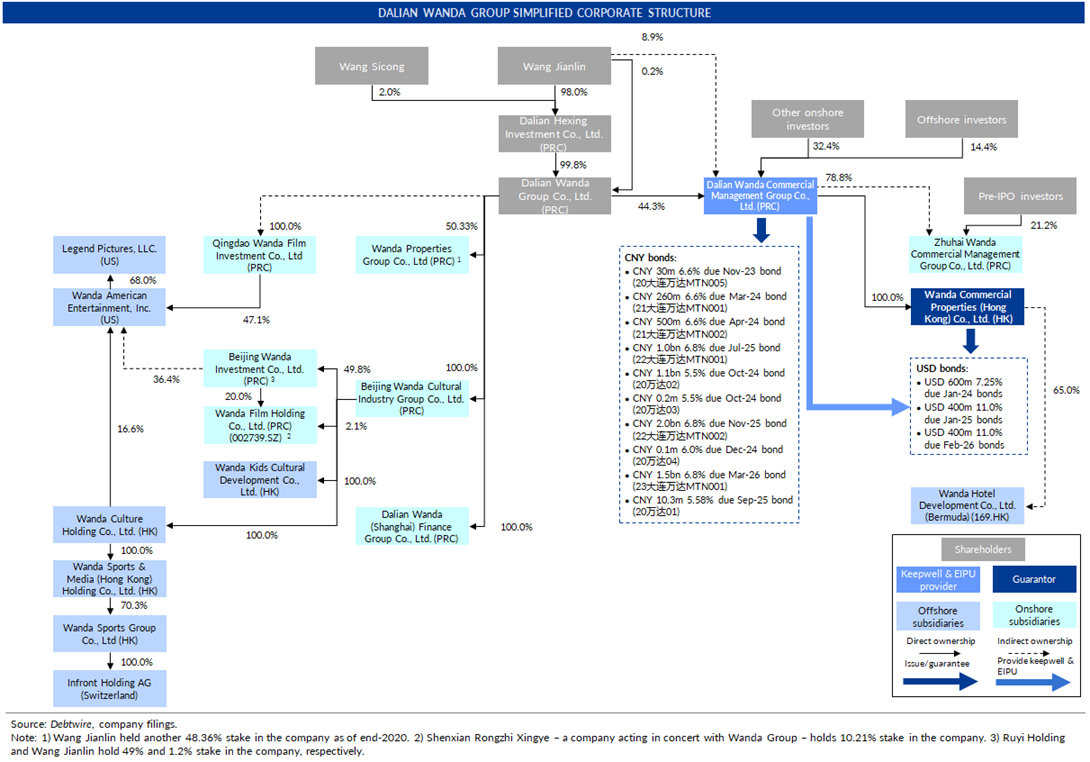Viewport: 1090px width, 762px height.
Task: Click the Wang Jianlin shareholder box
Action: tap(554, 67)
